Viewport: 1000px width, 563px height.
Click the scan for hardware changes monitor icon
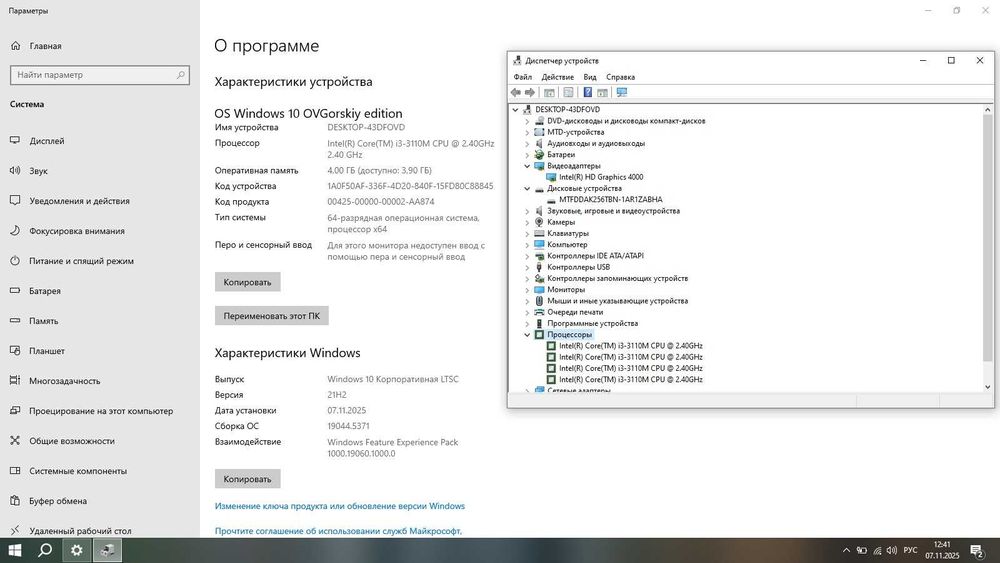[x=622, y=92]
